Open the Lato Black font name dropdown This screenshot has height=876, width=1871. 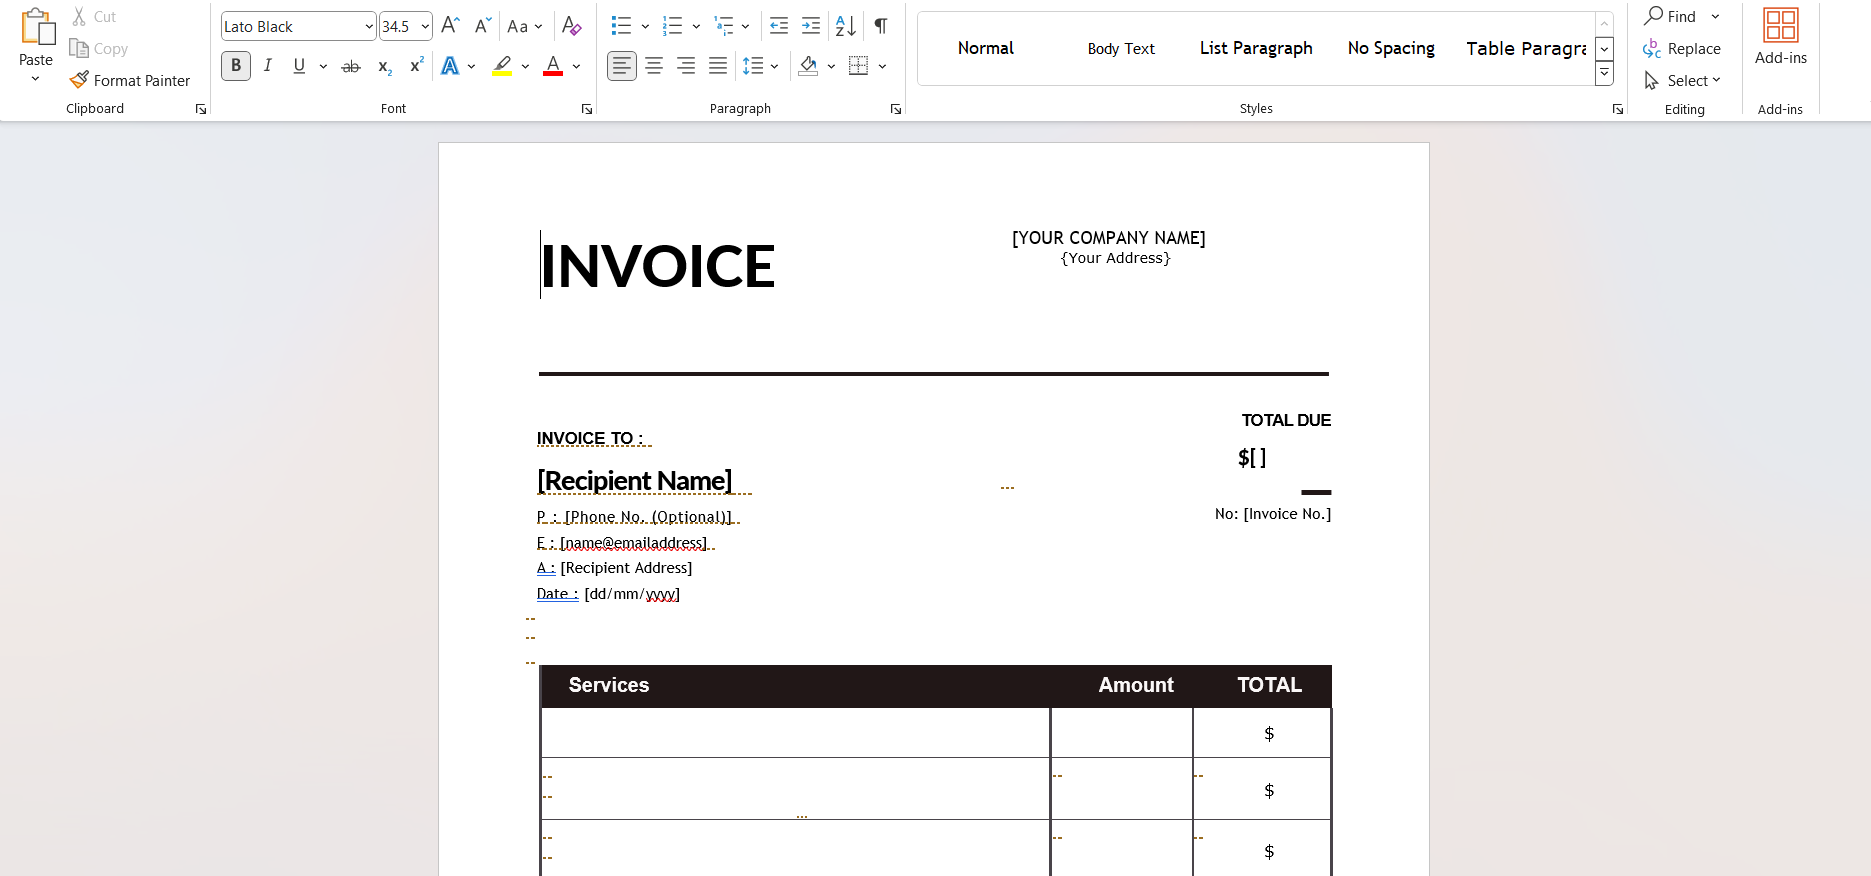[x=369, y=27]
